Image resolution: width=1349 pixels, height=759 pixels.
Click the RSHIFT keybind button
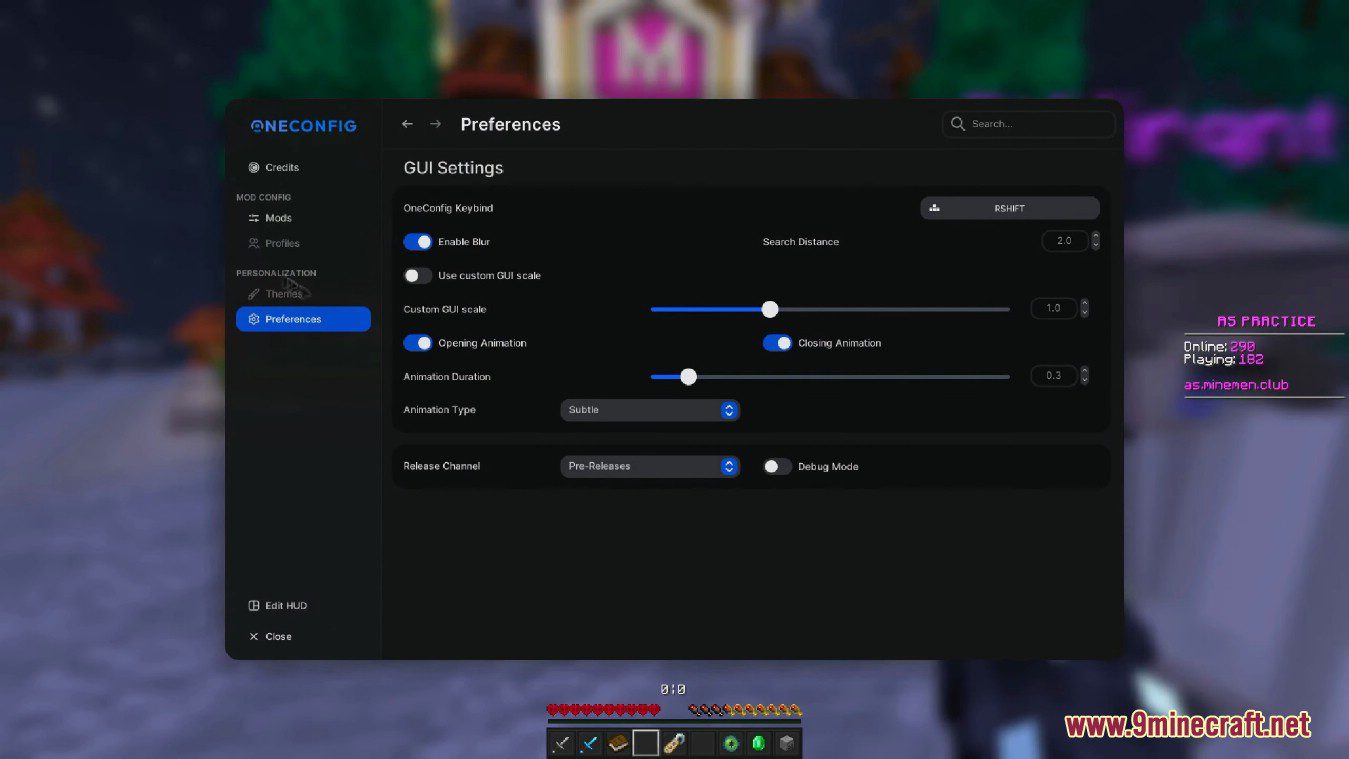[x=1009, y=208]
